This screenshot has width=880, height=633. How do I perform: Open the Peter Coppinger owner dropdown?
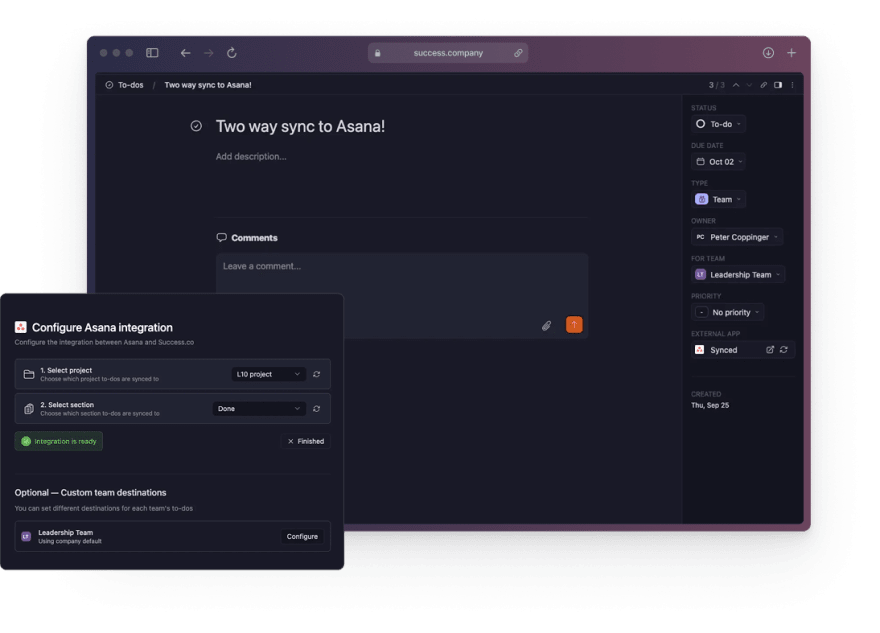737,237
